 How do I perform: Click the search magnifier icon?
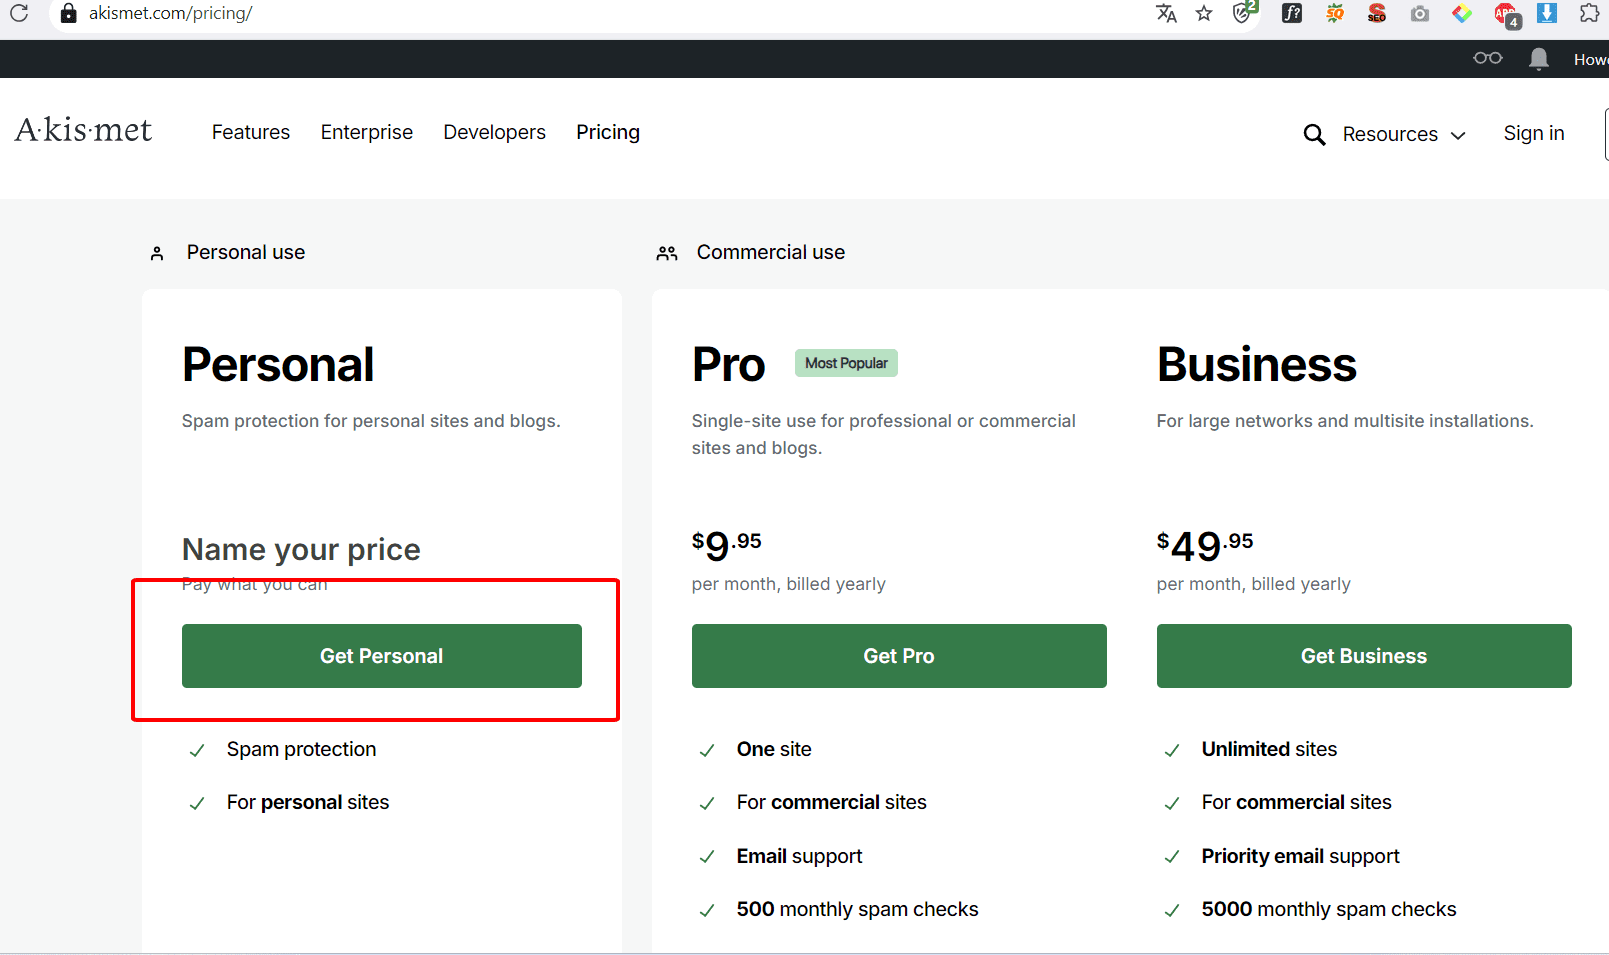click(x=1314, y=134)
